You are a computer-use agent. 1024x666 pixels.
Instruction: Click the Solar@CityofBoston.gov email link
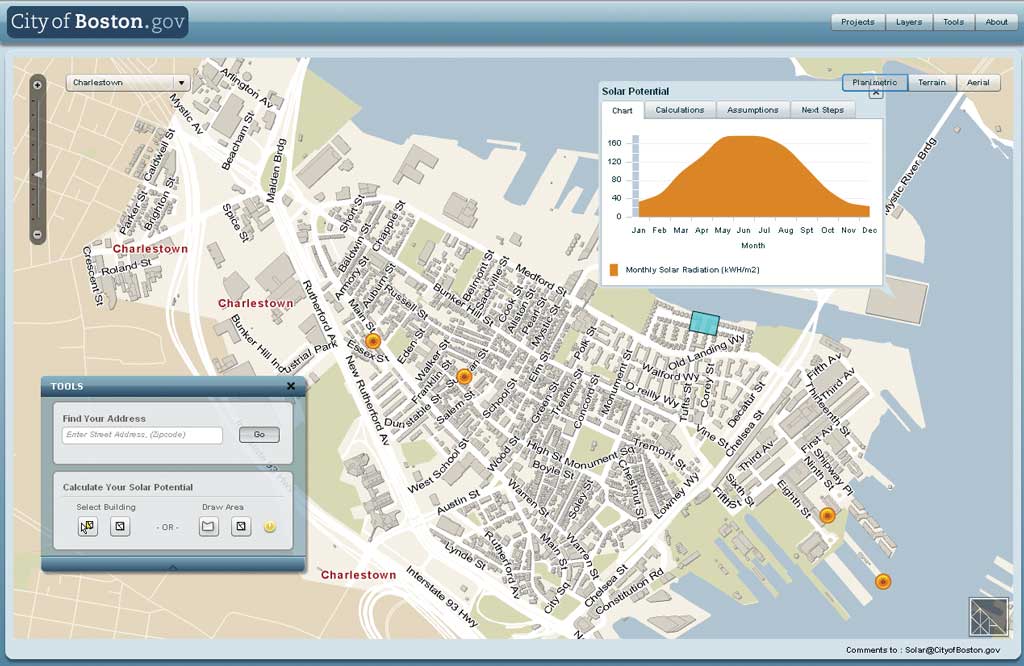952,650
